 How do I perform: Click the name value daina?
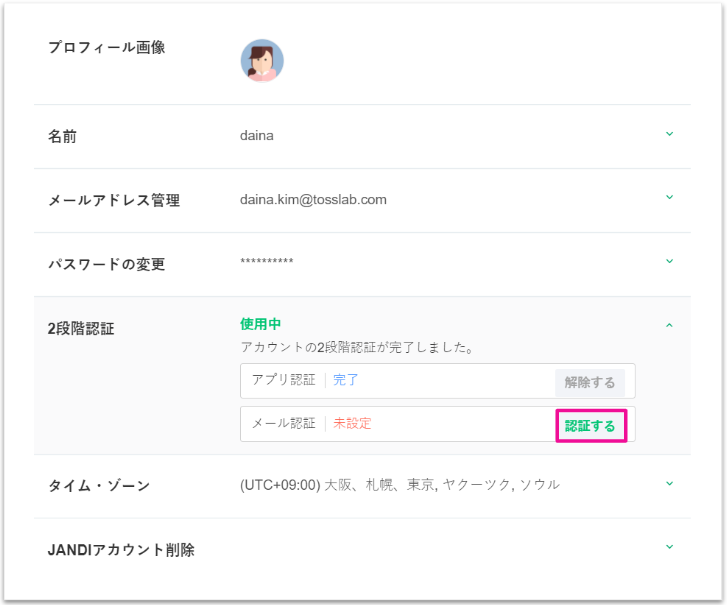pos(256,136)
